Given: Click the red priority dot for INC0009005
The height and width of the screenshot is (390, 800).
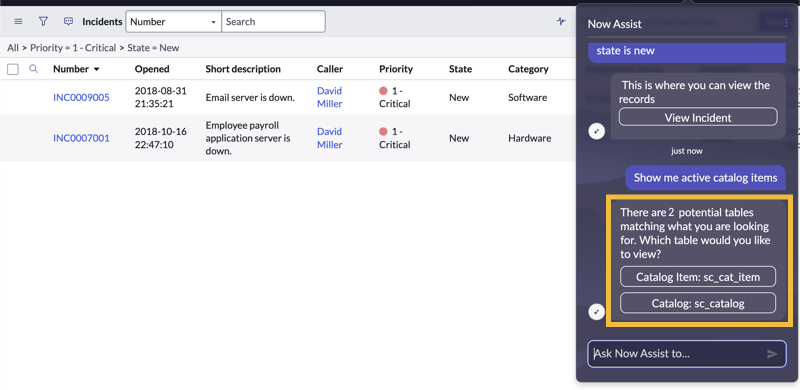Looking at the screenshot, I should [x=383, y=91].
